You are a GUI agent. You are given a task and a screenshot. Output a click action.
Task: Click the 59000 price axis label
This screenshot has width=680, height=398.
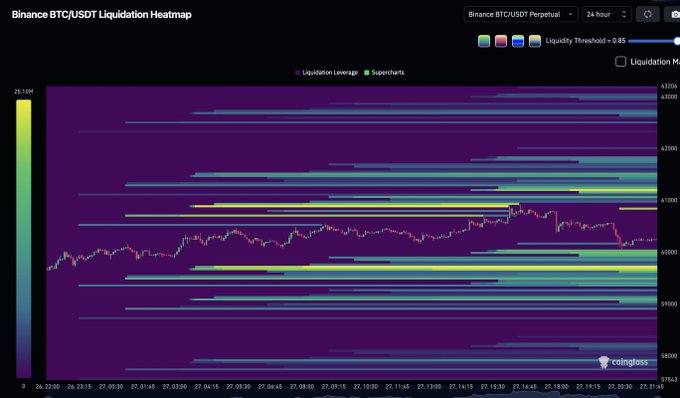669,304
